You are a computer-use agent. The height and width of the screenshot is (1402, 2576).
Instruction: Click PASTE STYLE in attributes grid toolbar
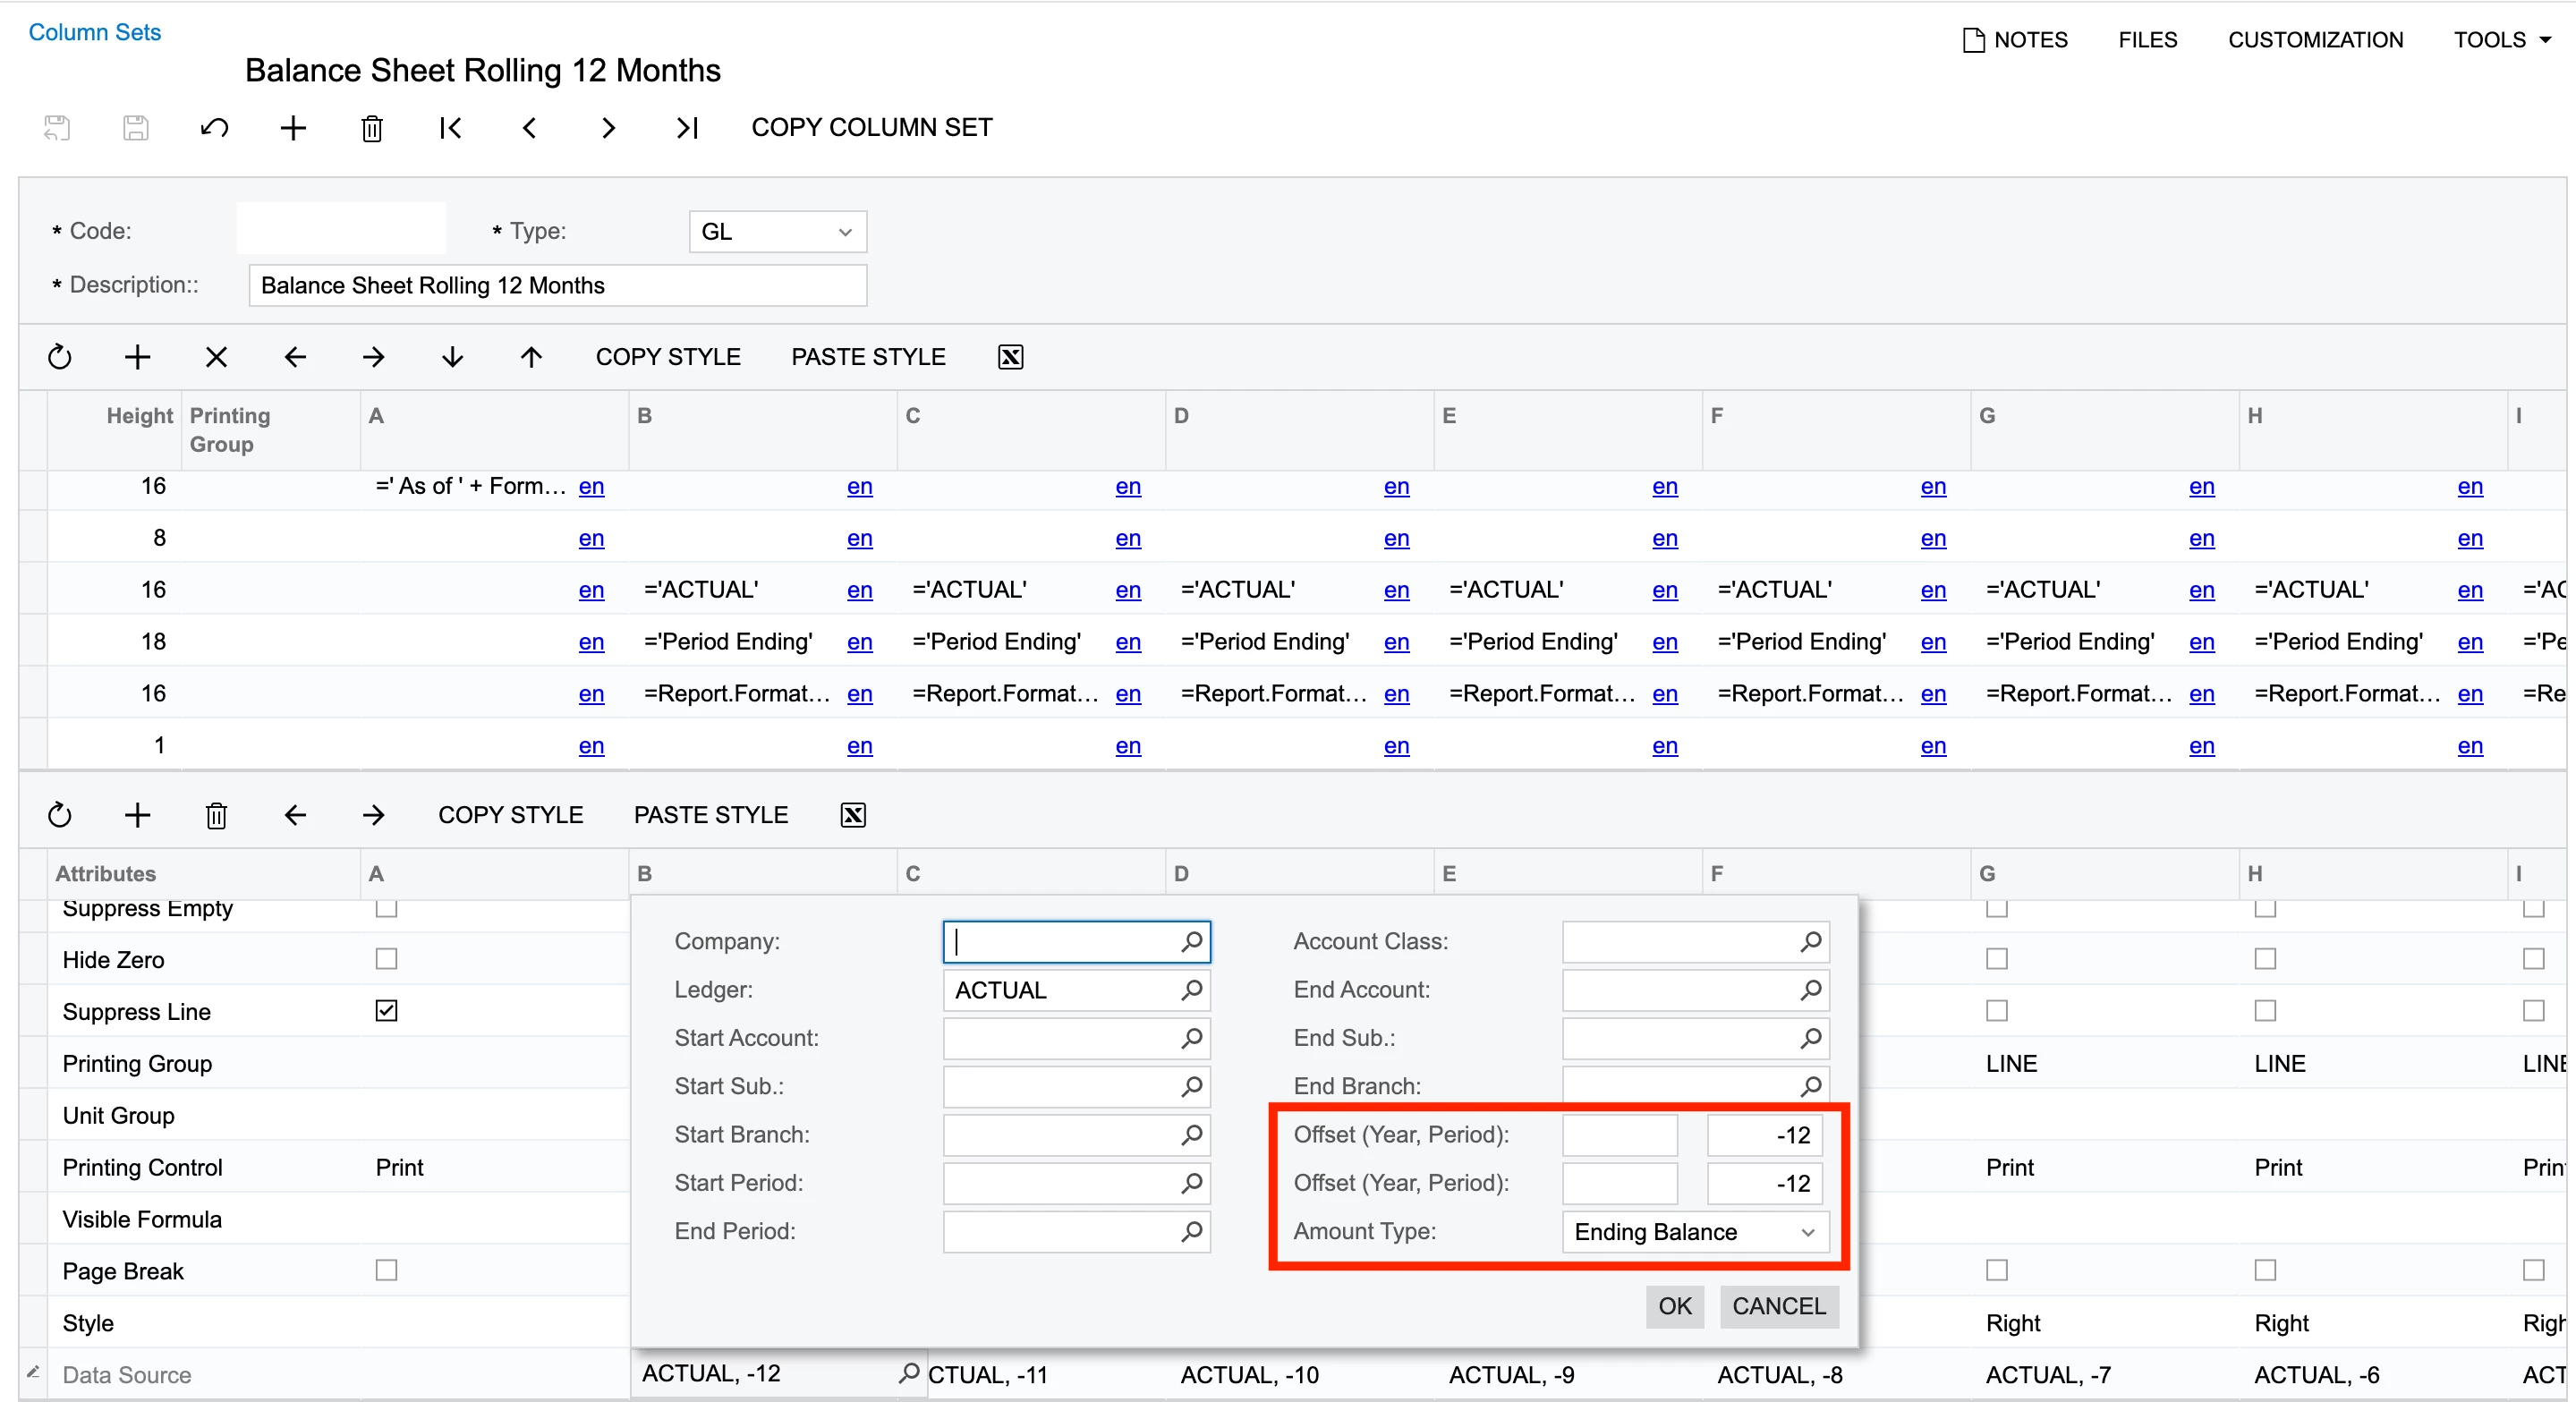tap(711, 815)
